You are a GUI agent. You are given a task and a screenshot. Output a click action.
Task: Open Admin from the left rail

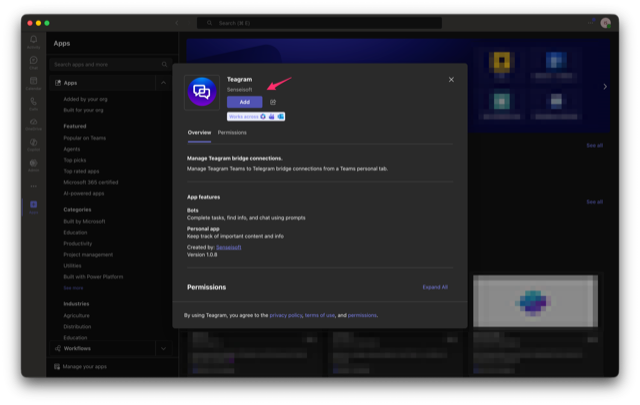33,165
